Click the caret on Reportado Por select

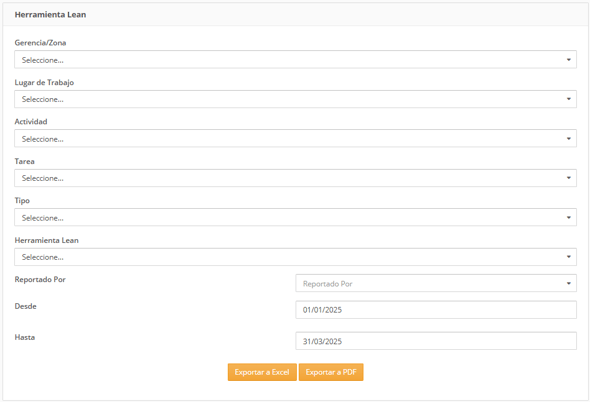click(x=569, y=283)
